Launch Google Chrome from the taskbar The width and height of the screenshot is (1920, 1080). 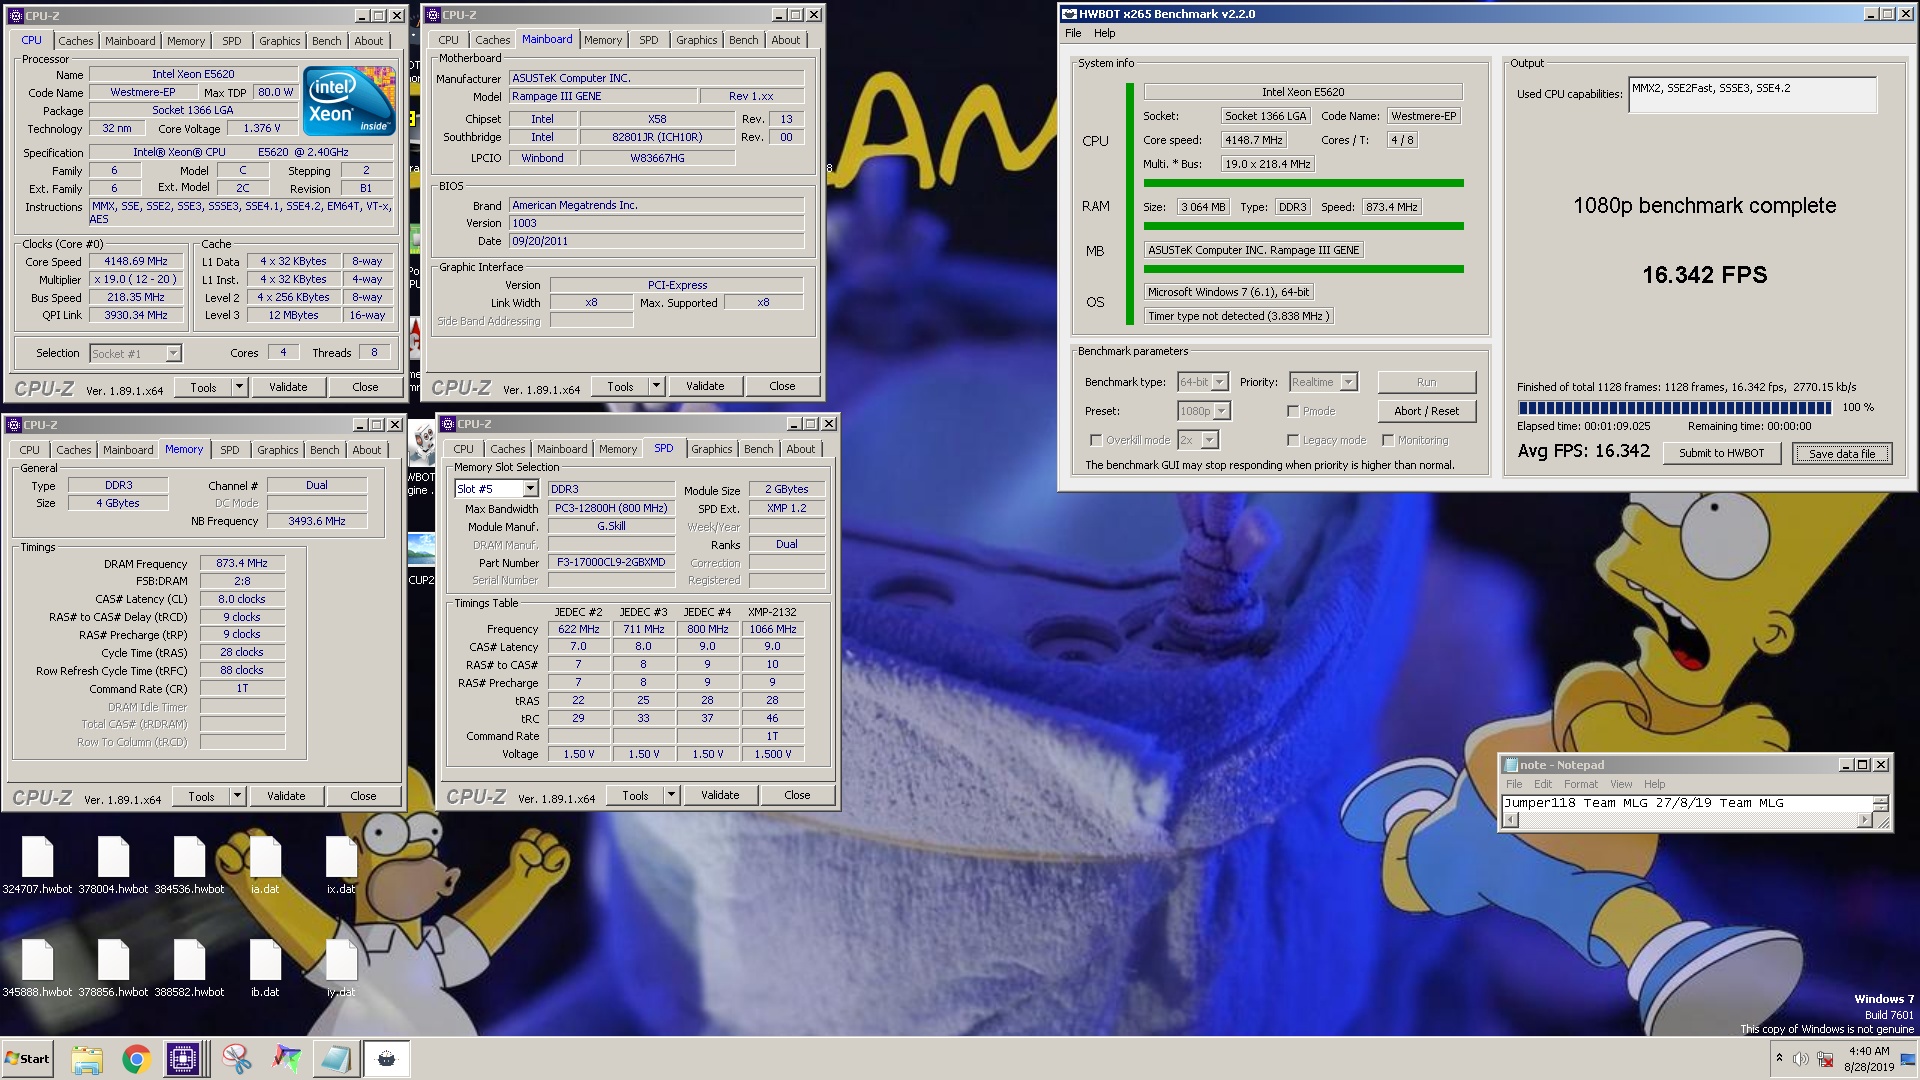tap(136, 1059)
